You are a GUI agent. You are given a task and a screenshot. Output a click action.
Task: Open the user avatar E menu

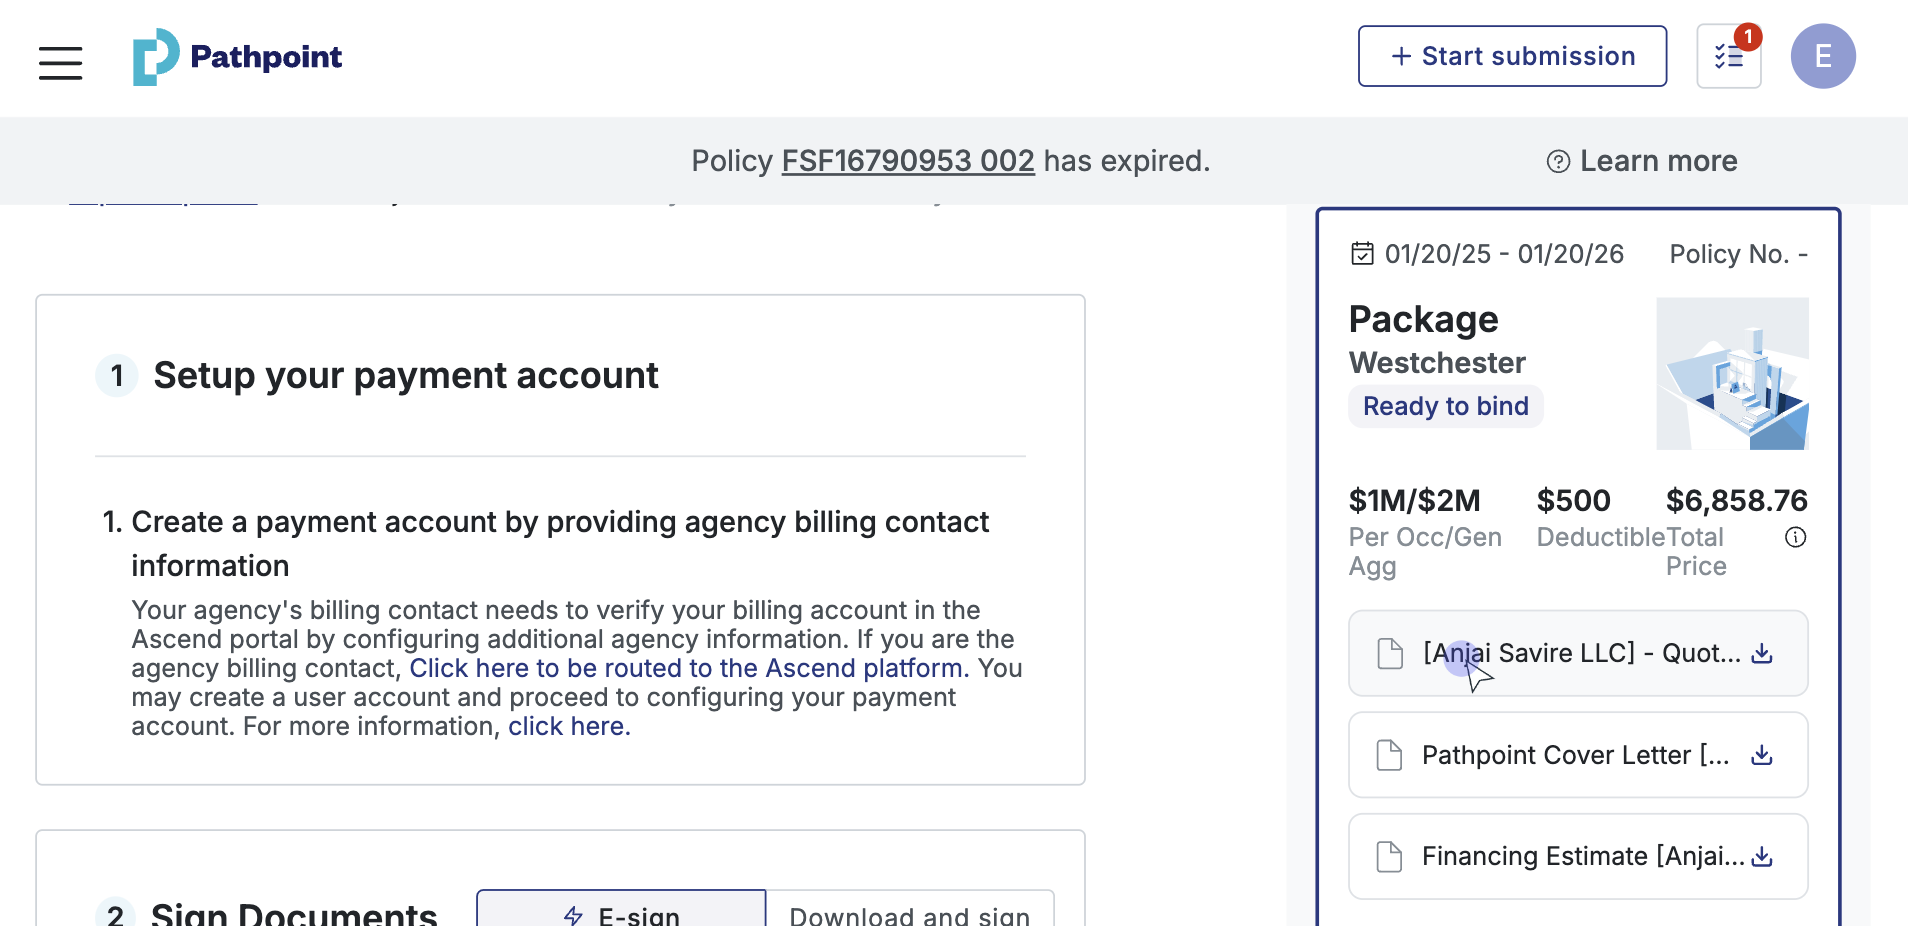pyautogui.click(x=1822, y=57)
